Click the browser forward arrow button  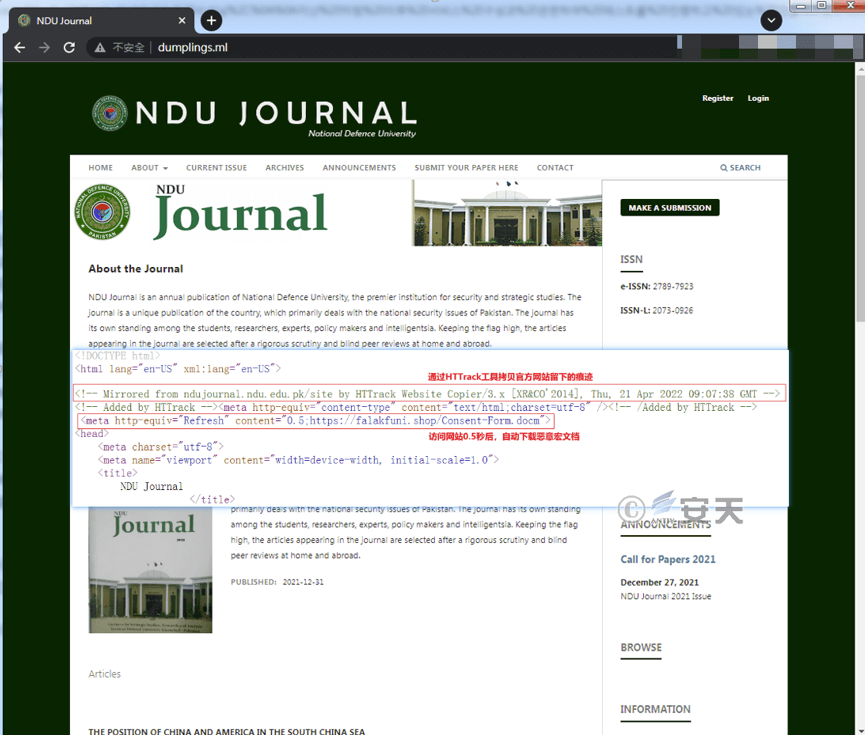(x=44, y=47)
